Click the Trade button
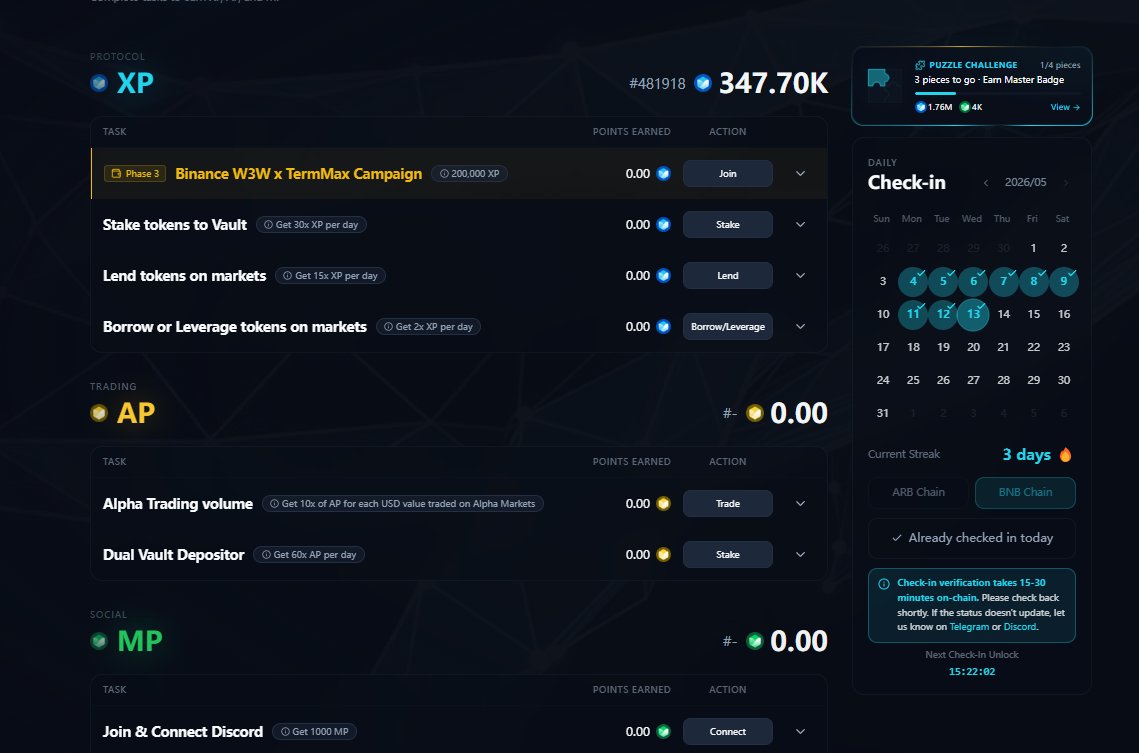Image resolution: width=1139 pixels, height=753 pixels. point(728,503)
